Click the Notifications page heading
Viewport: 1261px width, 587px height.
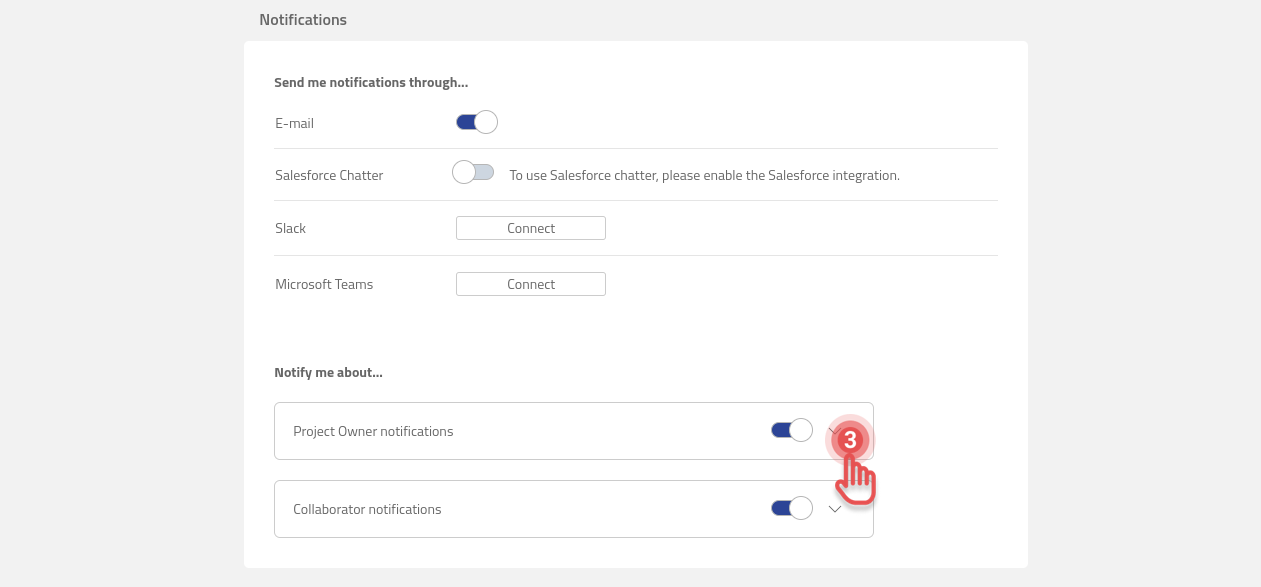pos(302,19)
